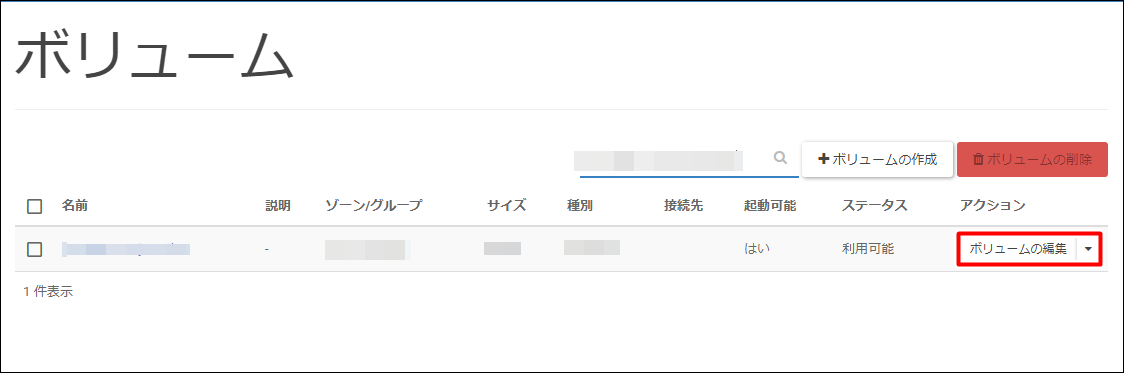Sort by the ステータス column header

[x=875, y=206]
